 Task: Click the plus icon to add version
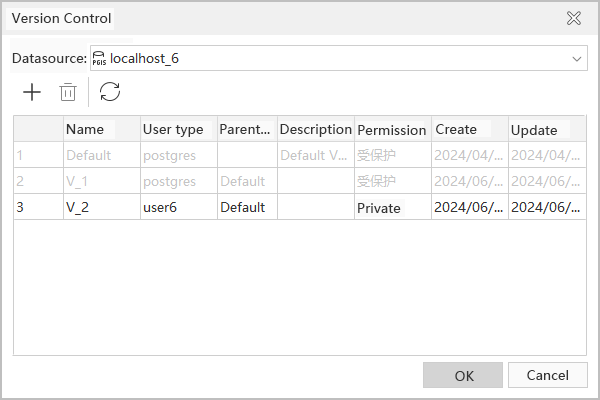(32, 93)
